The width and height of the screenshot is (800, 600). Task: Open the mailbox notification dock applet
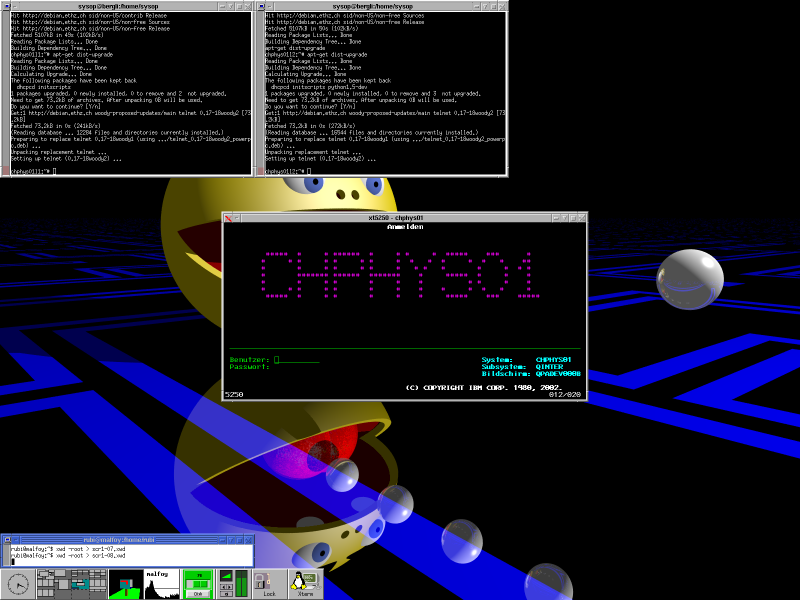pyautogui.click(x=126, y=584)
